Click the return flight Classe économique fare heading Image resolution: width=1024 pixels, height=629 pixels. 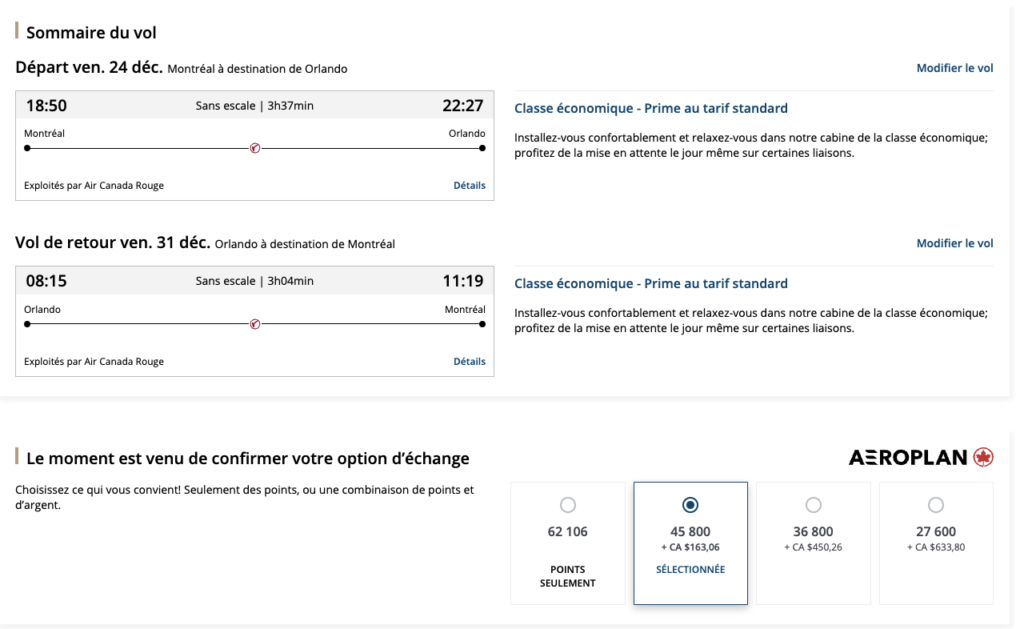[x=651, y=284]
